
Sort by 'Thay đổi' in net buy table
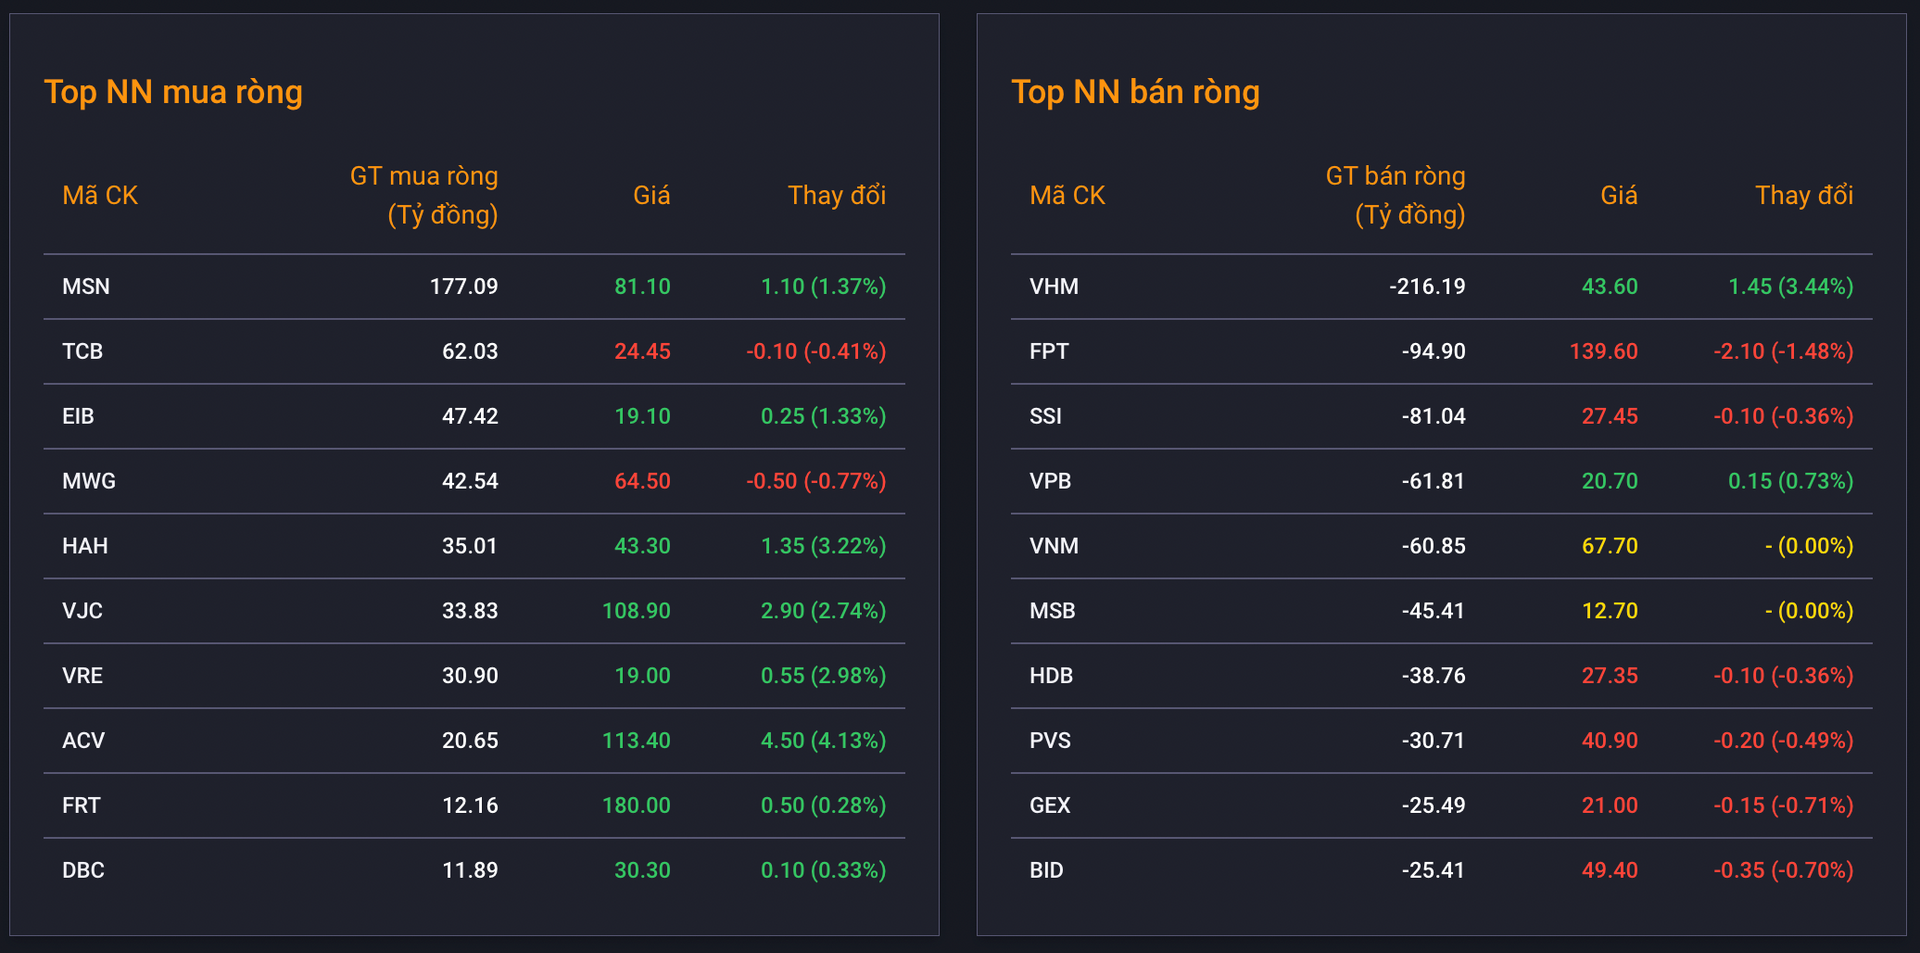pos(837,195)
